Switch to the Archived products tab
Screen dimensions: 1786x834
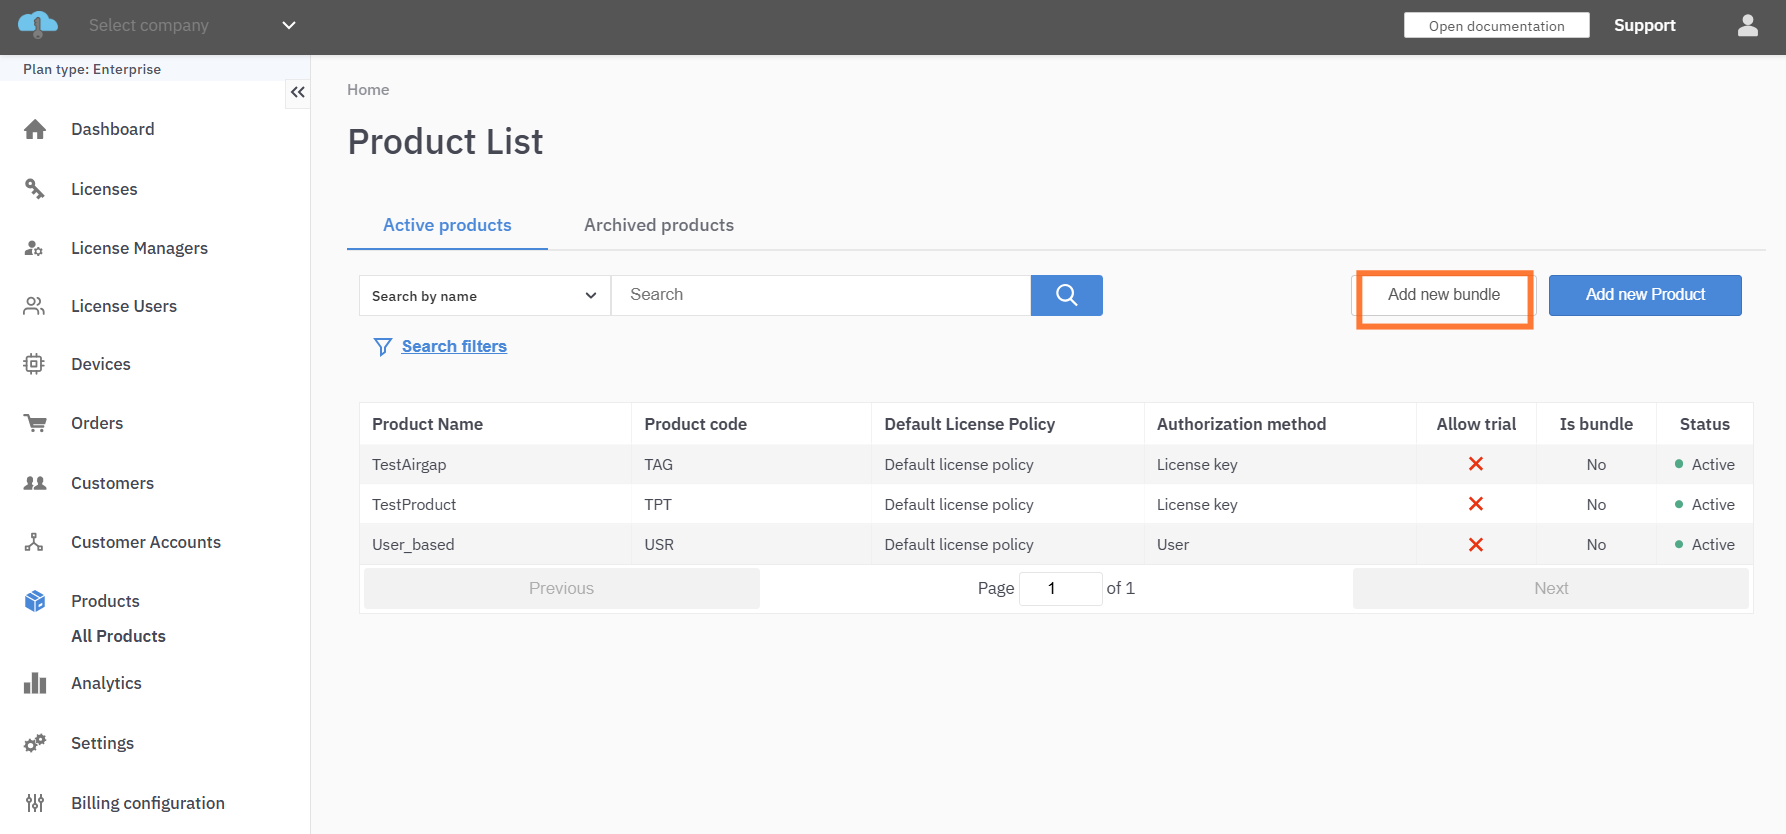[x=658, y=225]
